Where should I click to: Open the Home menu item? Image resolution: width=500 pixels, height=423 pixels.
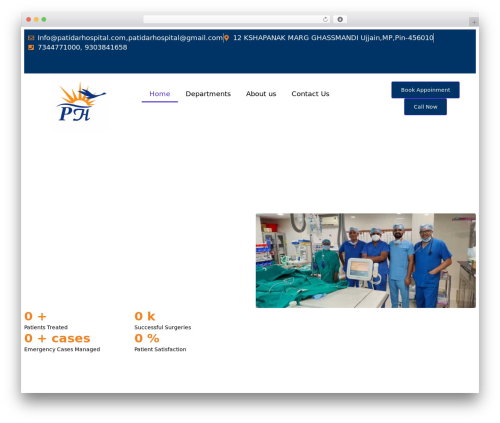click(x=160, y=94)
